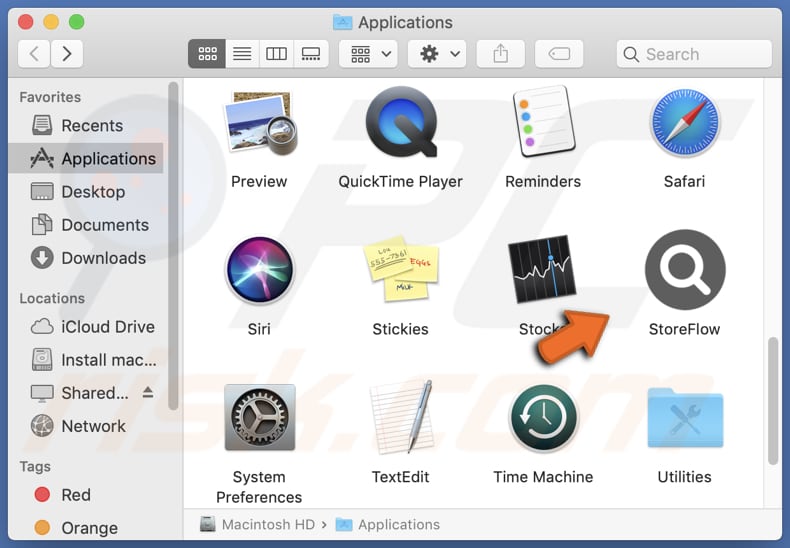Click the Share toolbar button
This screenshot has height=548, width=790.
500,53
